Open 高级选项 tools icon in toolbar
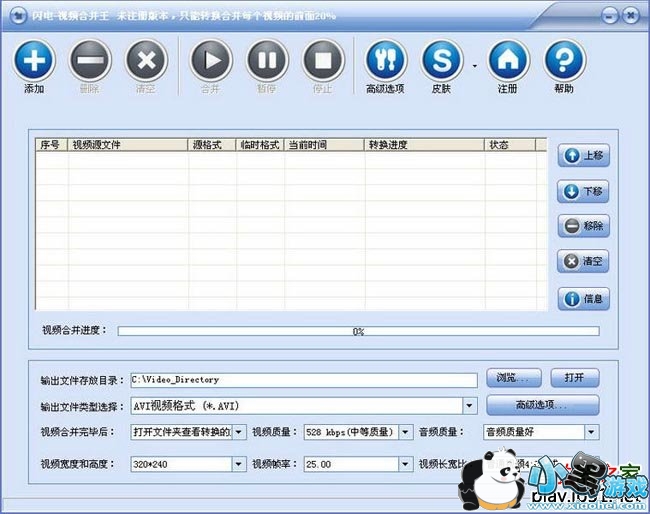The width and height of the screenshot is (650, 514). (386, 60)
